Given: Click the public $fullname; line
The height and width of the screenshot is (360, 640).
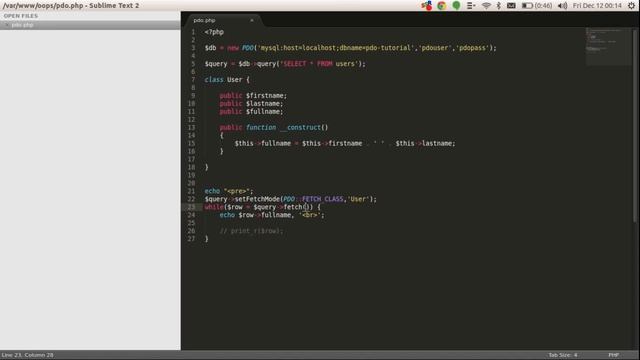Looking at the screenshot, I should [x=251, y=111].
